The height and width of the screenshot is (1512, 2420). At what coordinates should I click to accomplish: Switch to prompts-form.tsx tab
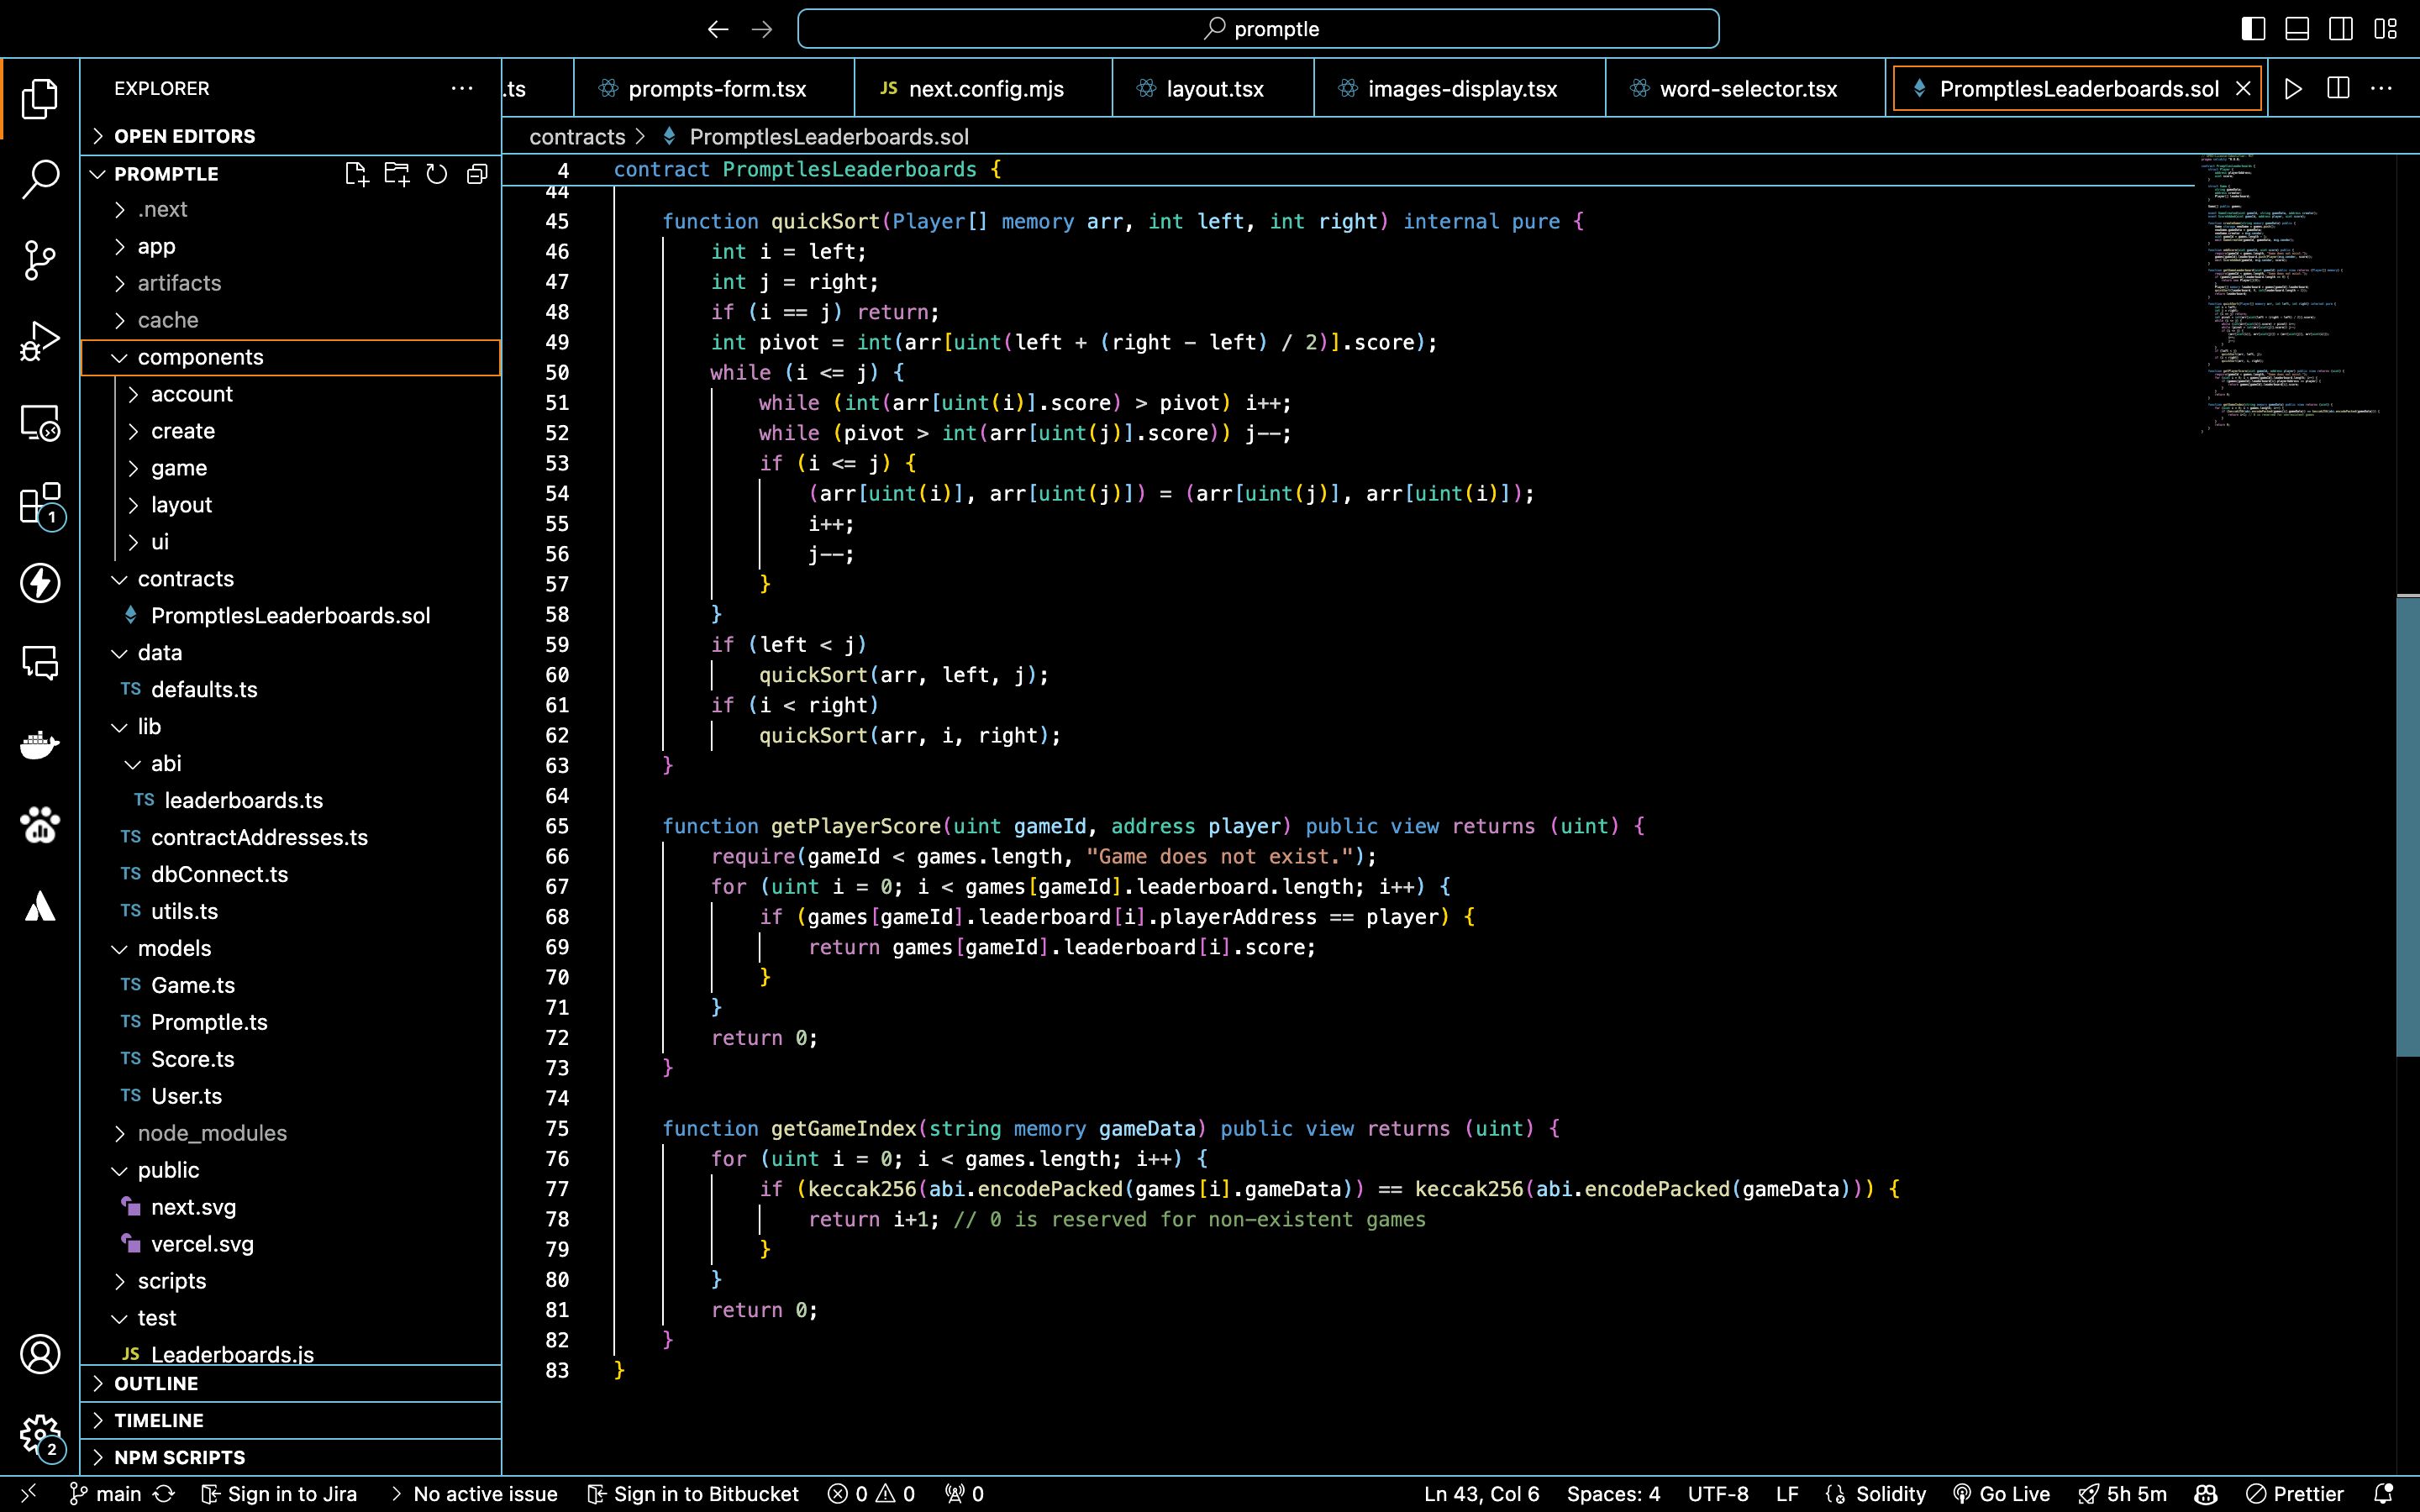point(715,88)
